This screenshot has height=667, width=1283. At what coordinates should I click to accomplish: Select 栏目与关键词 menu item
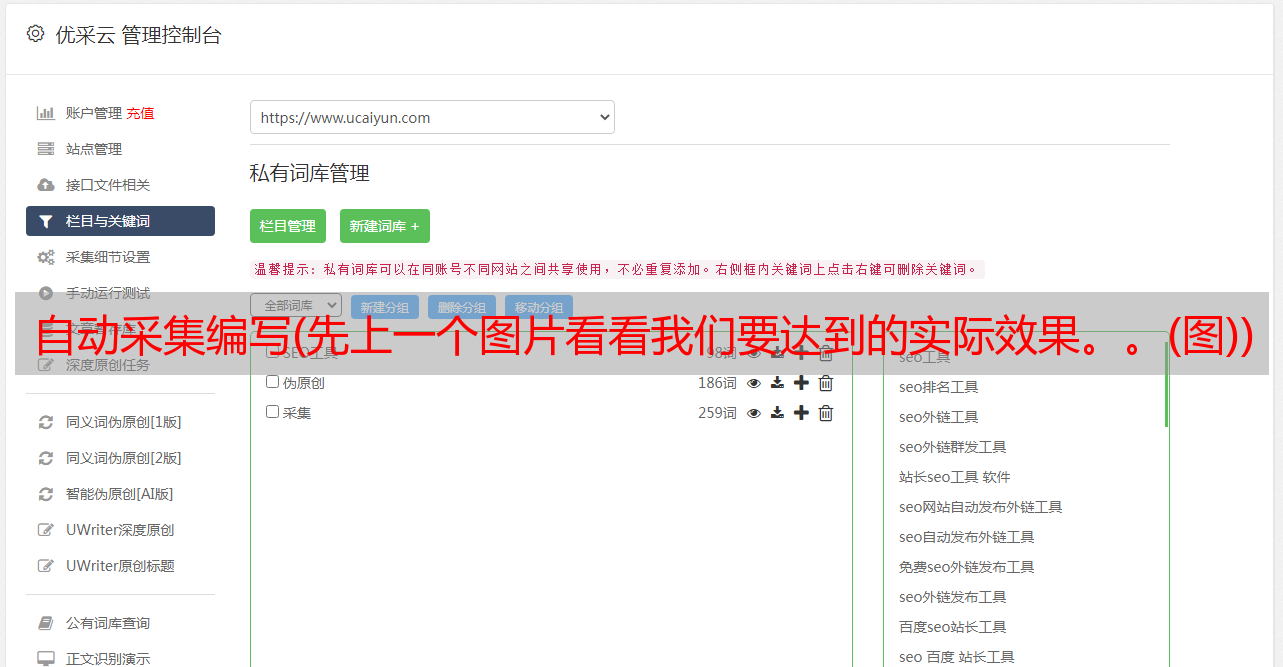tap(120, 221)
